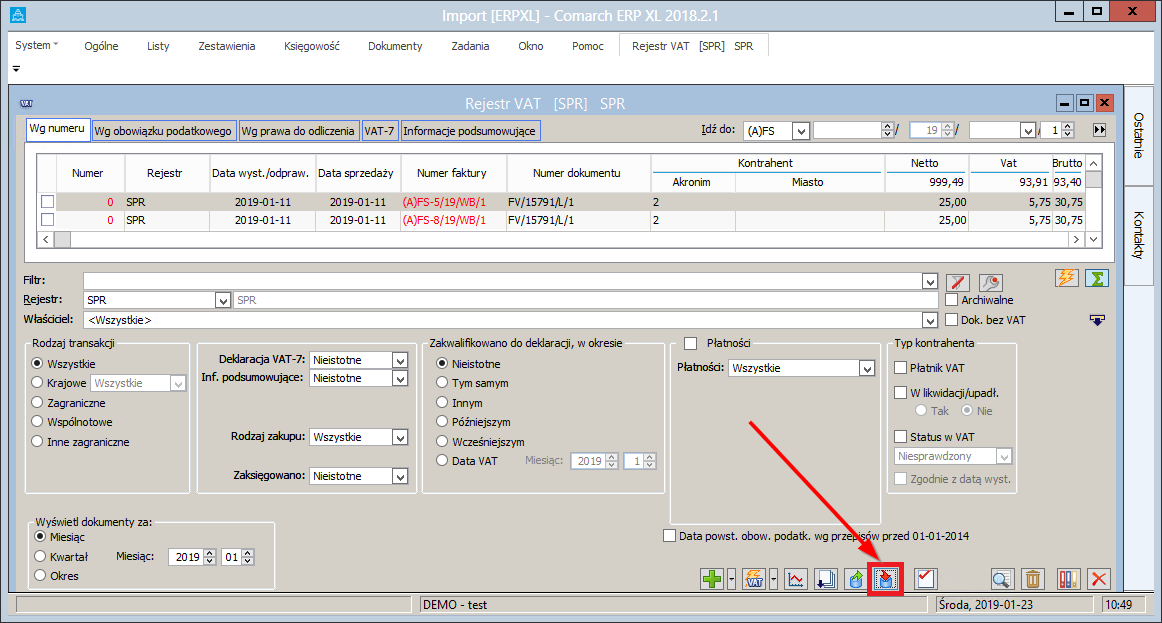
Task: Open the Płatności Wszystkie dropdown
Action: (x=866, y=367)
